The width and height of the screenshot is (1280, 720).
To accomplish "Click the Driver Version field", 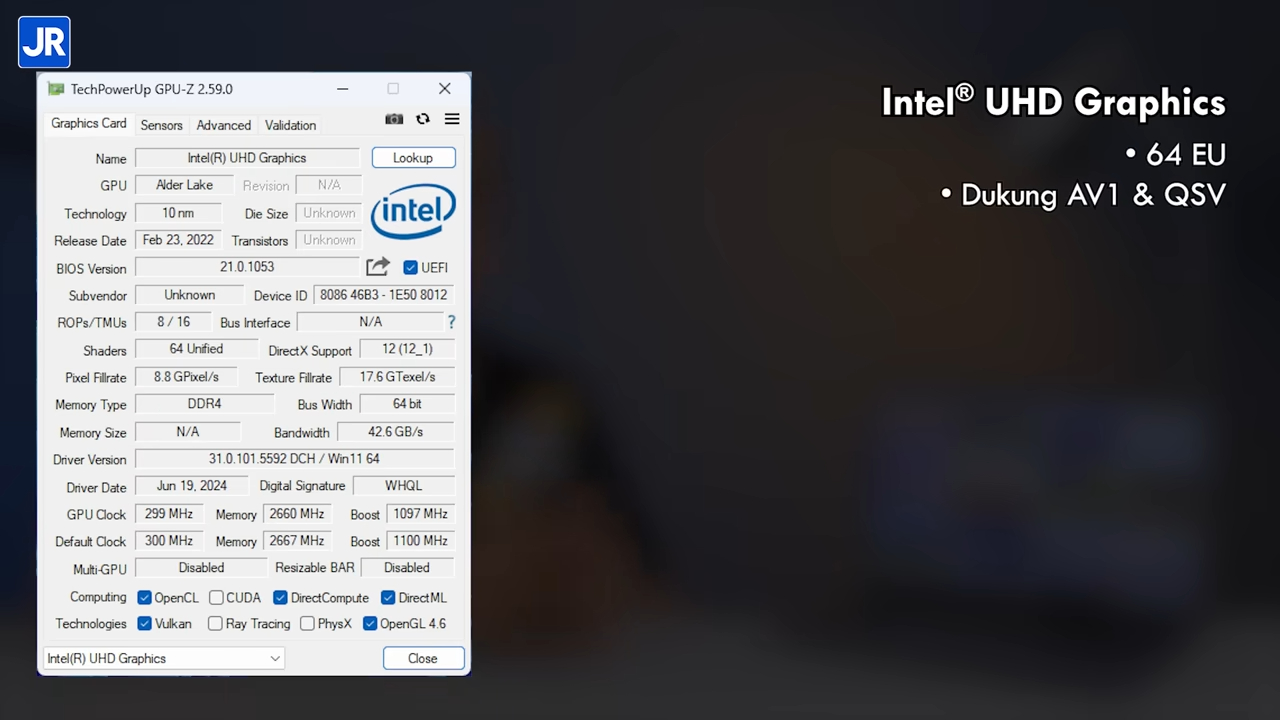I will 294,459.
